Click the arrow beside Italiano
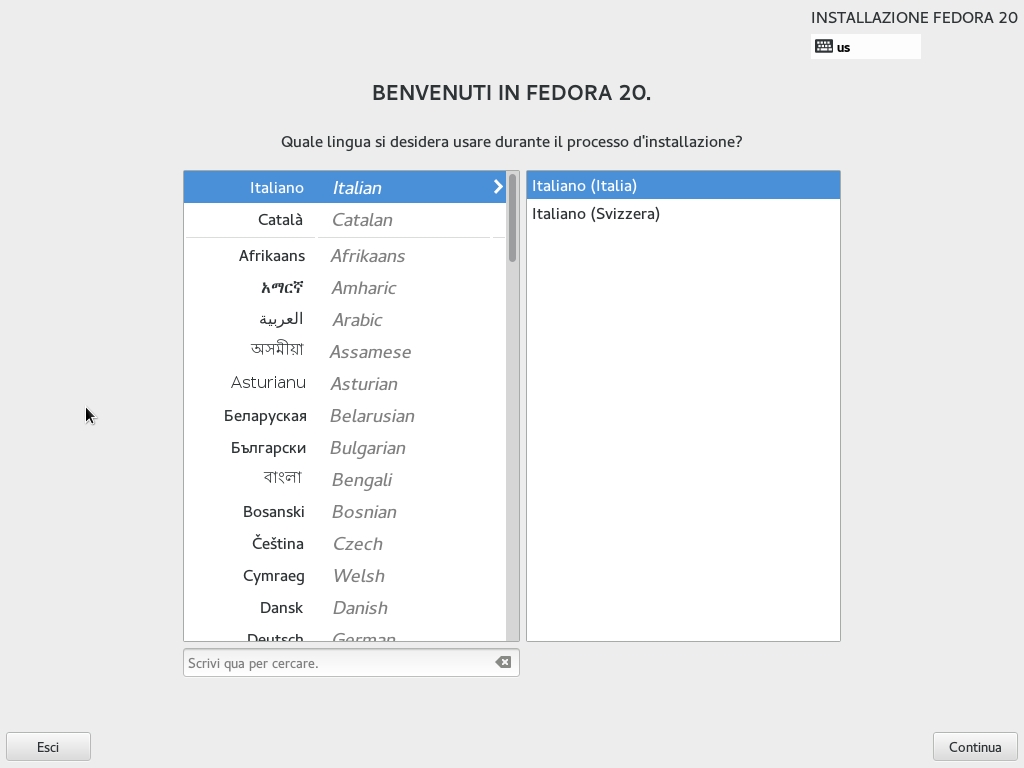 (x=497, y=187)
